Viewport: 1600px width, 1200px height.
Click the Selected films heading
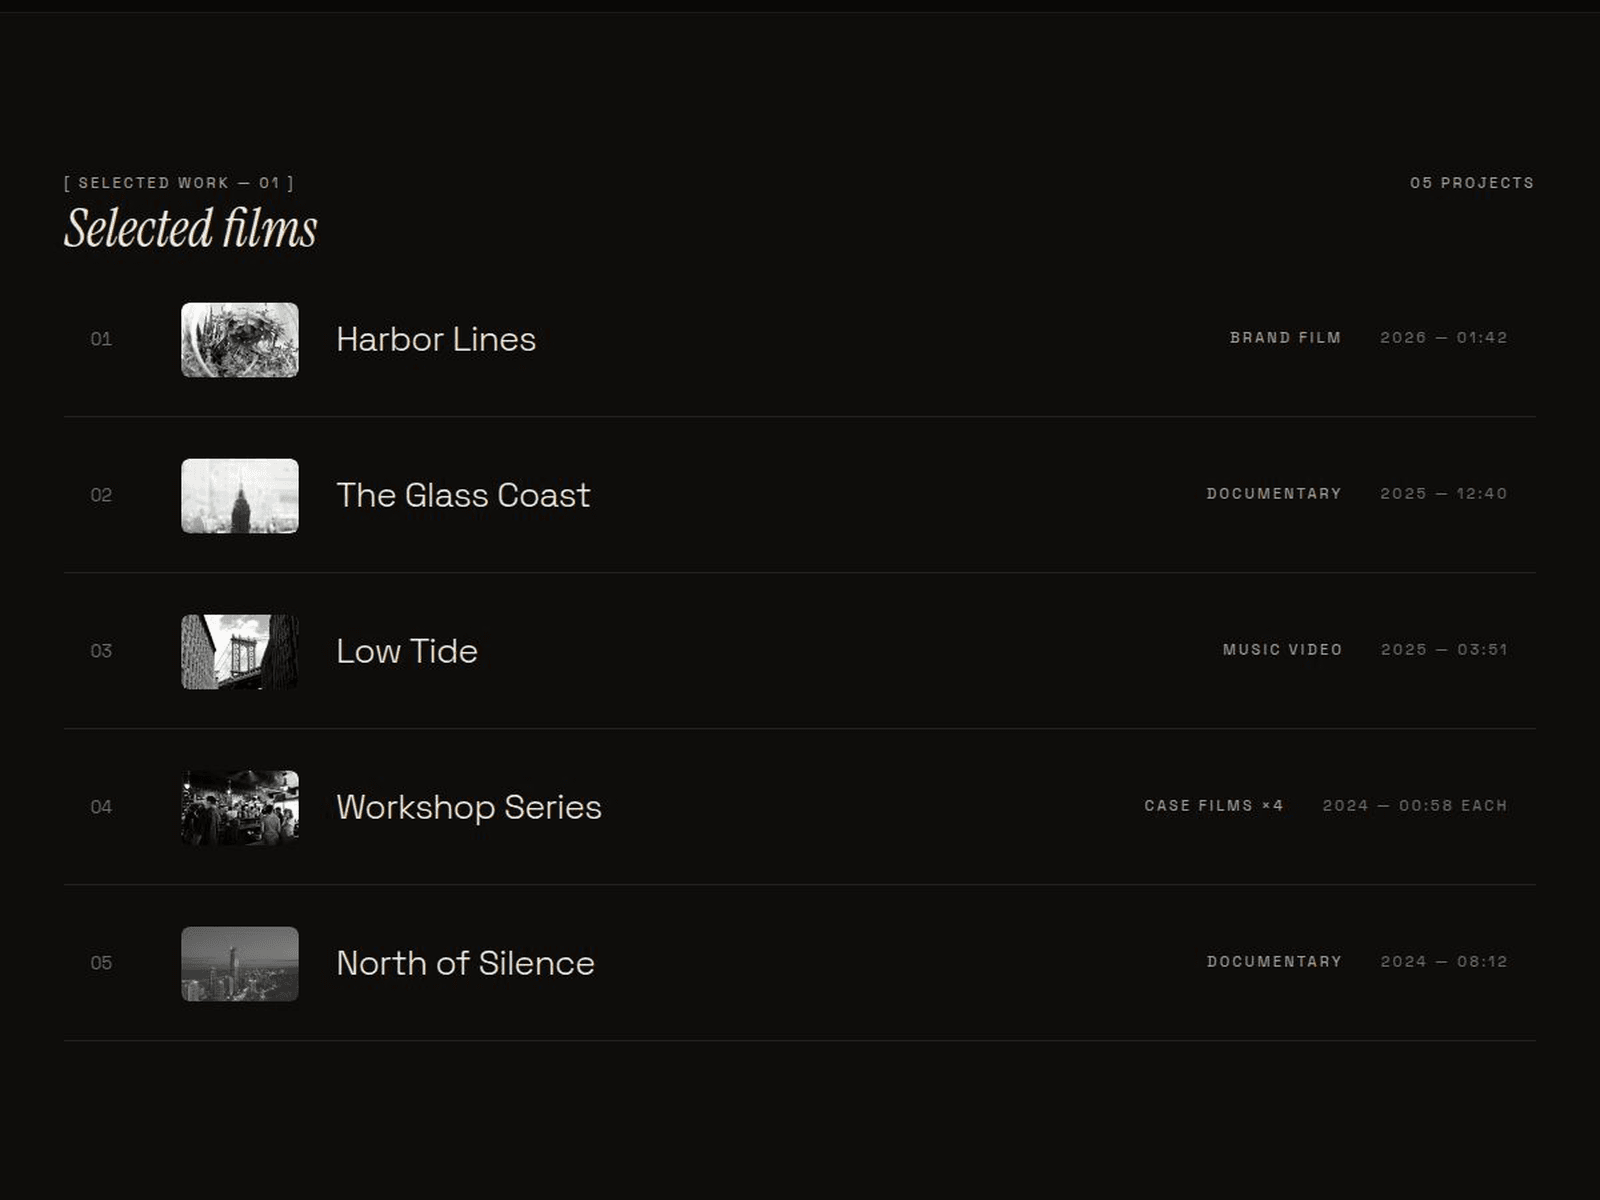[x=191, y=228]
